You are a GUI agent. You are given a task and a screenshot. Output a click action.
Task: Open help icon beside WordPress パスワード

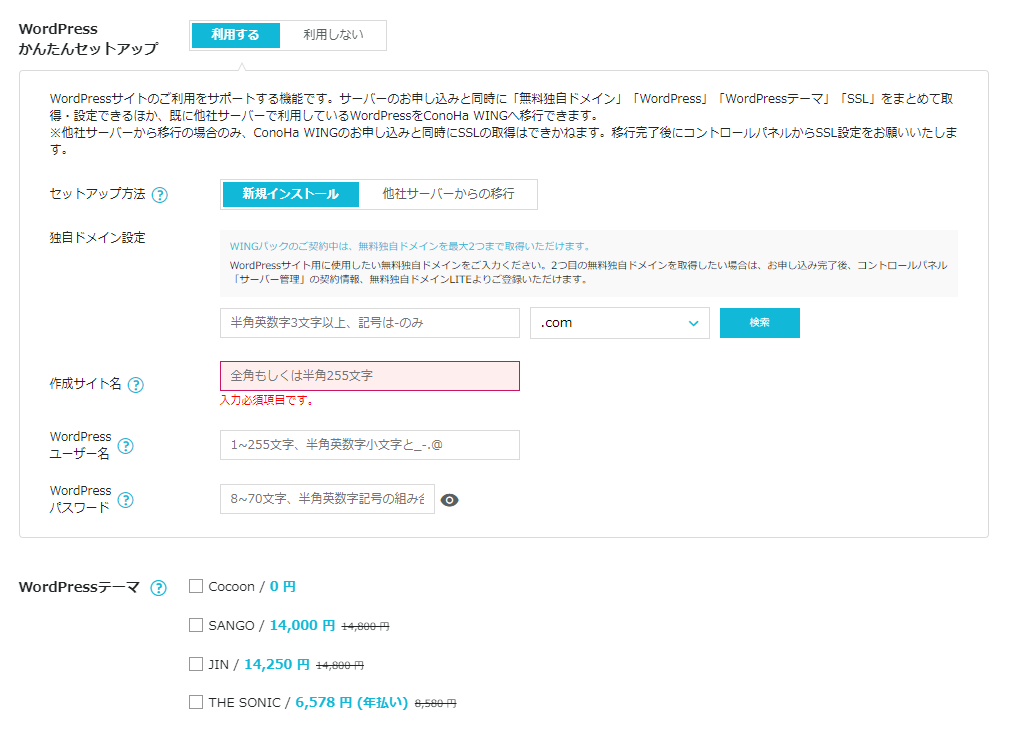tap(126, 500)
